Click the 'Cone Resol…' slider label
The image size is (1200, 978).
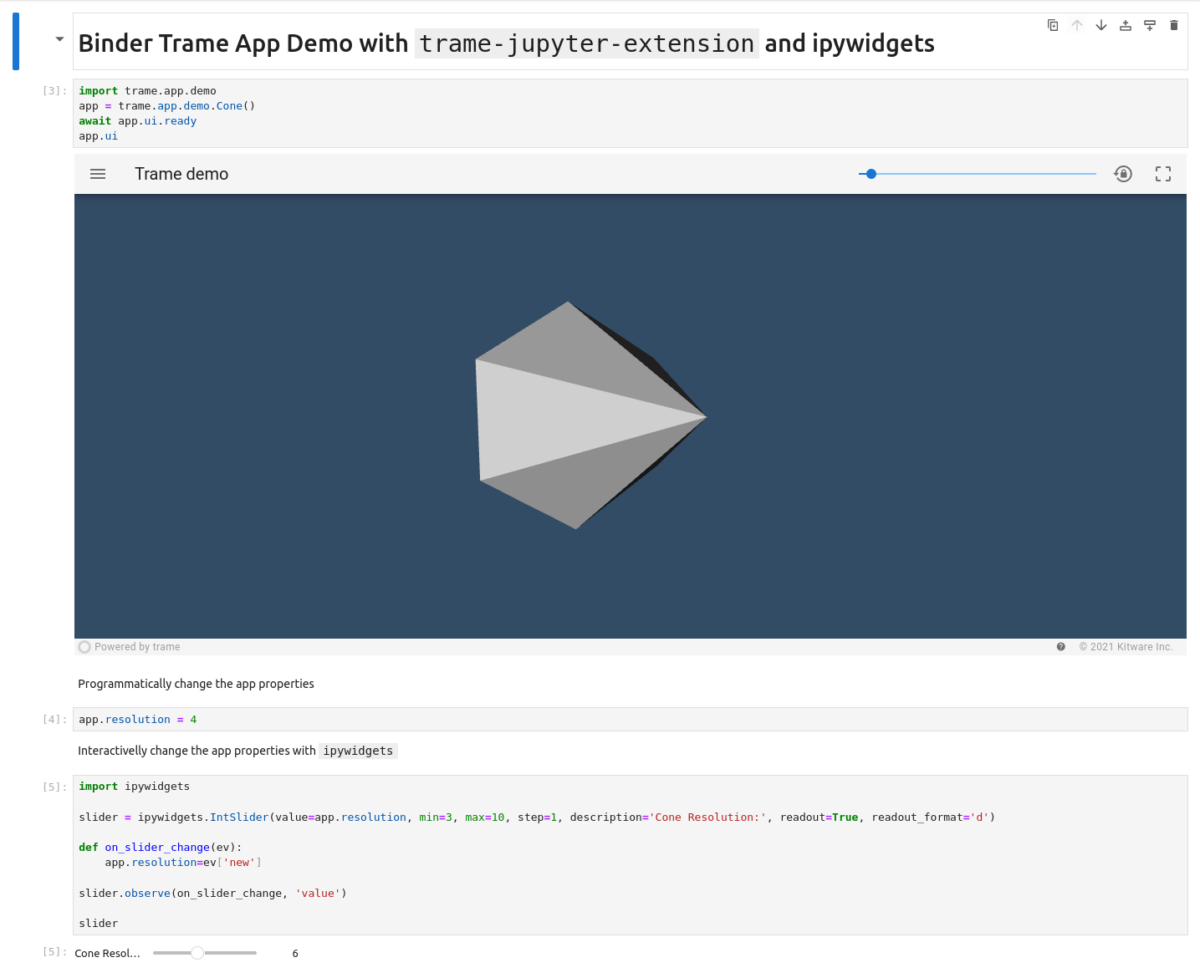108,954
